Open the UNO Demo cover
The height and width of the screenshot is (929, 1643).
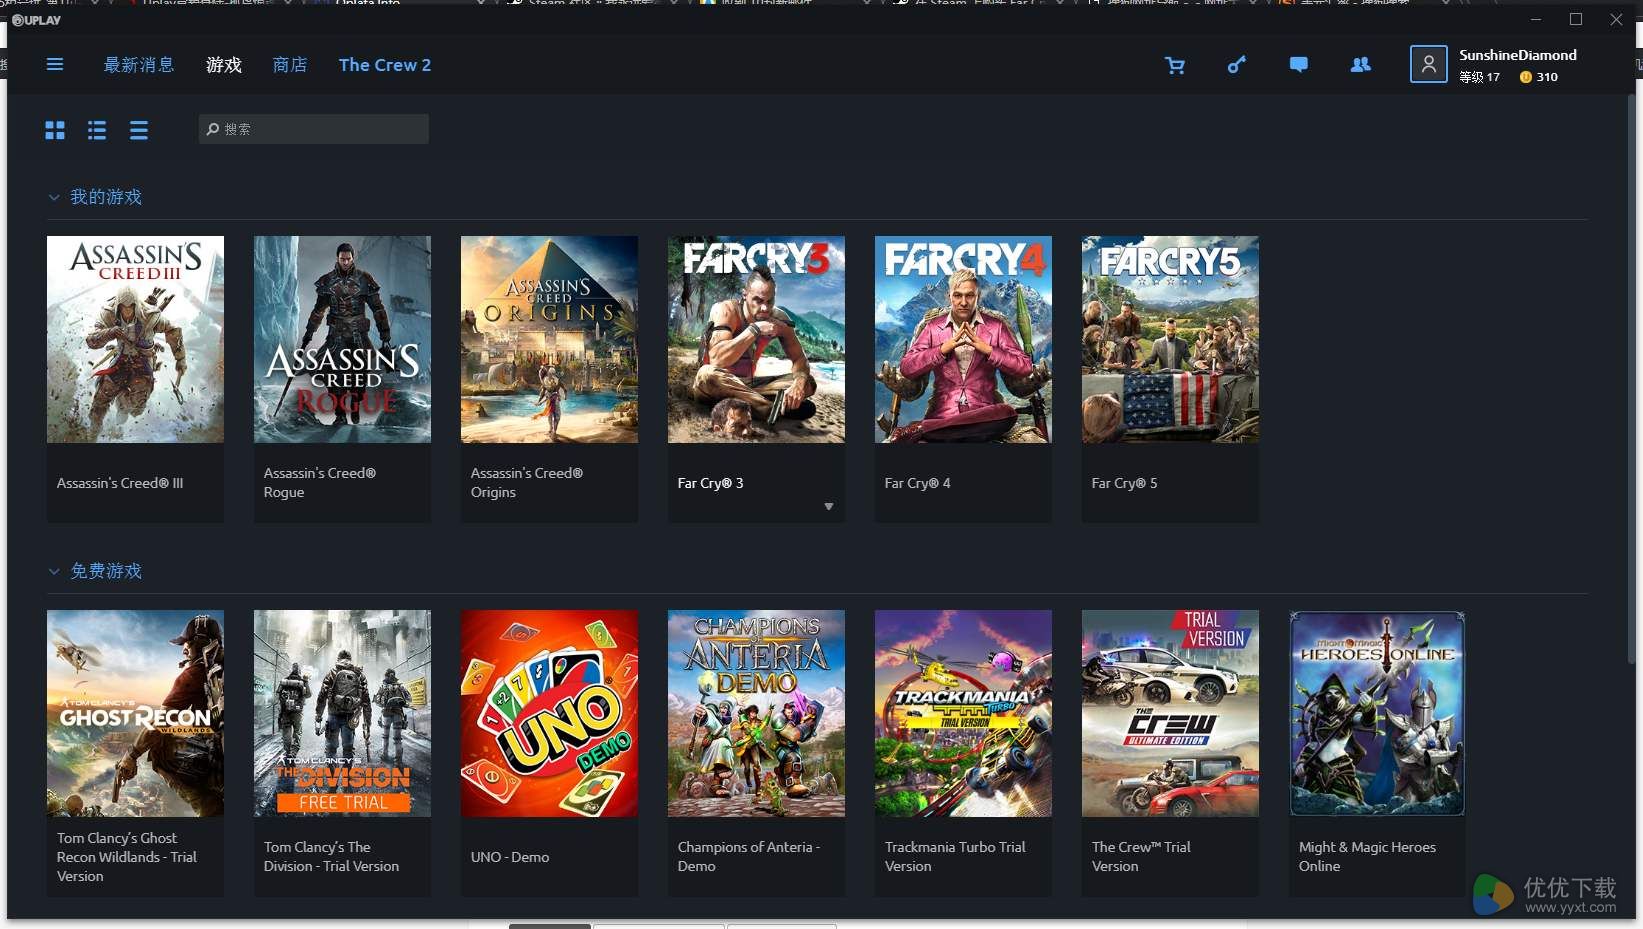(549, 714)
